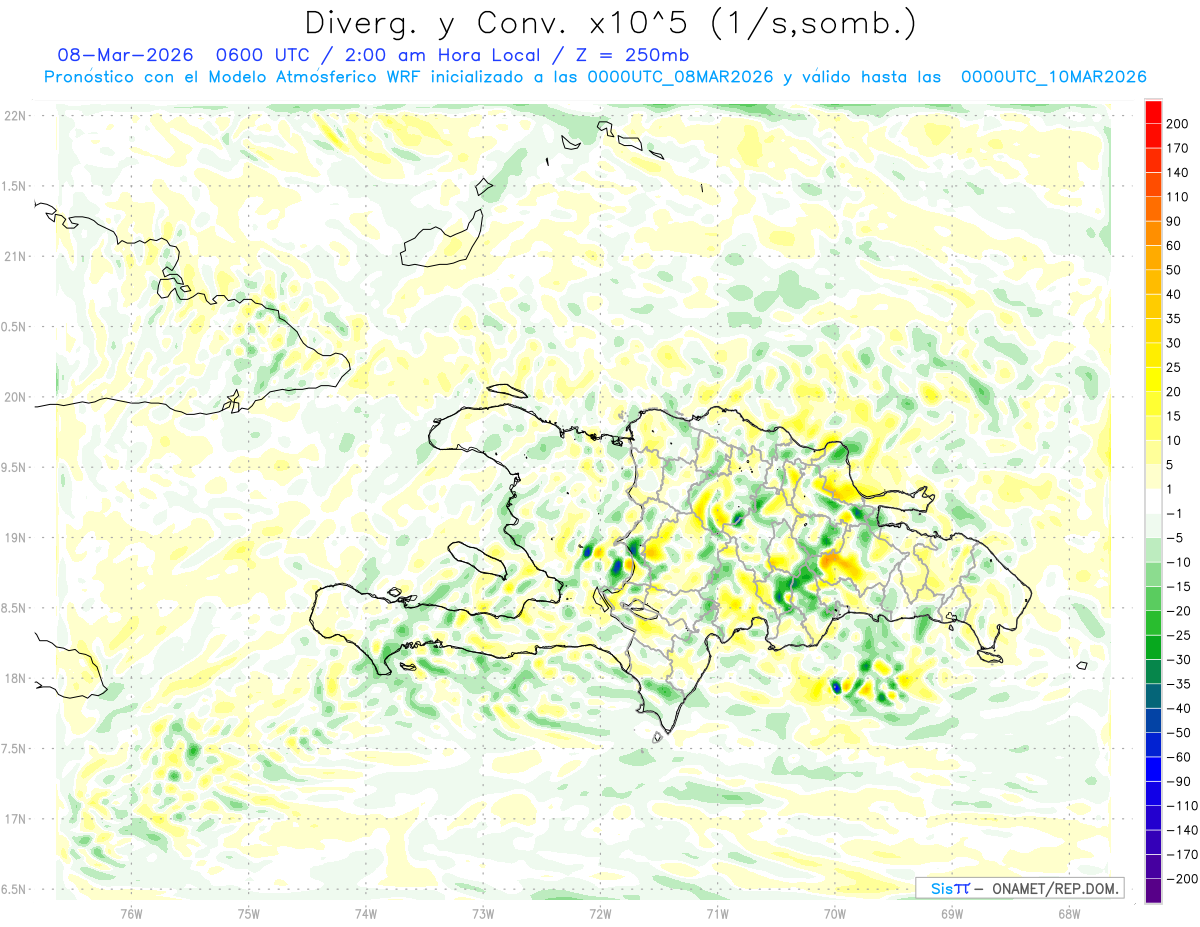Select the positive '140' color scale label
The width and height of the screenshot is (1200, 927).
[x=1179, y=172]
